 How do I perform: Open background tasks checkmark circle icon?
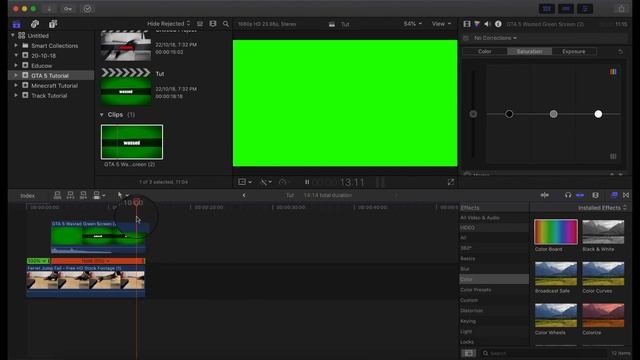(x=87, y=9)
